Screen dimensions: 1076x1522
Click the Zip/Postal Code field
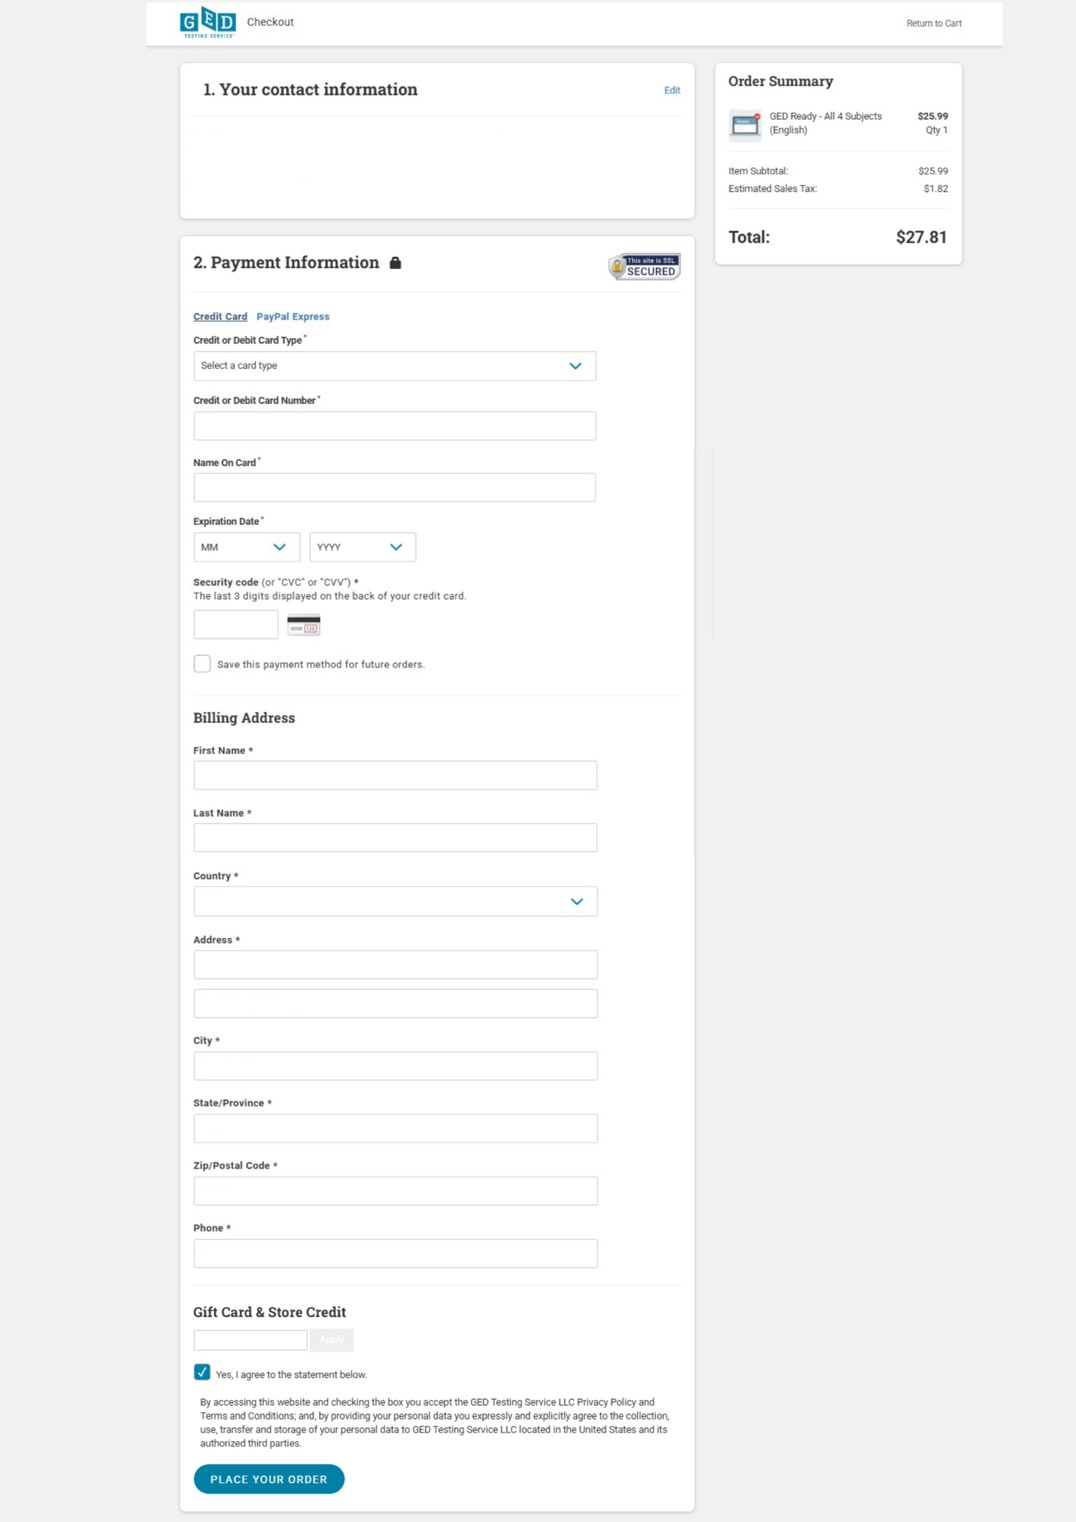click(x=395, y=1191)
